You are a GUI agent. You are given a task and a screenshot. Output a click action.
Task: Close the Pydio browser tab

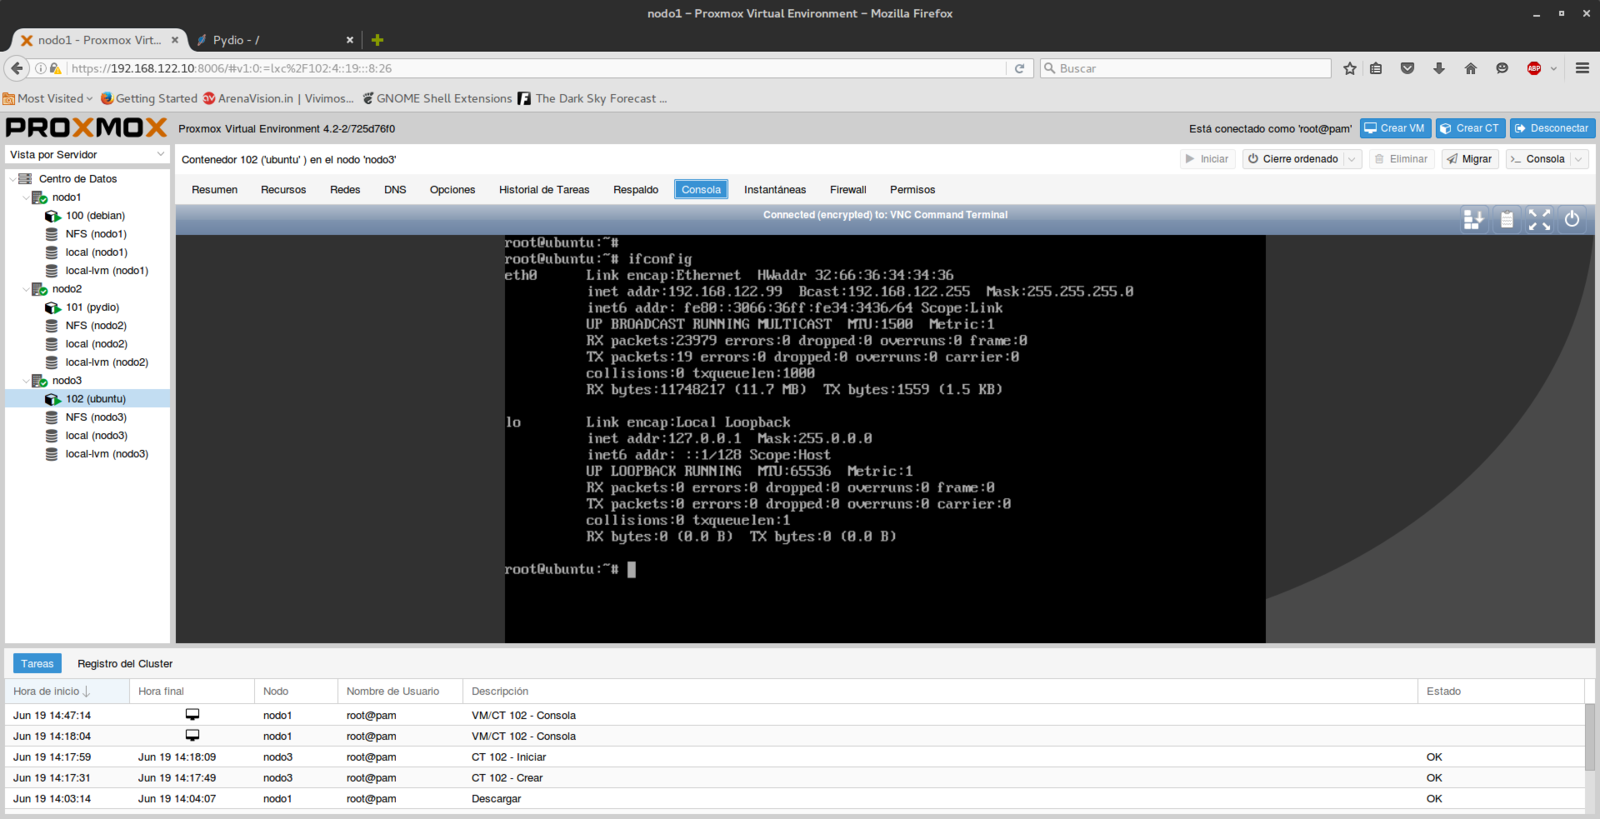coord(350,40)
